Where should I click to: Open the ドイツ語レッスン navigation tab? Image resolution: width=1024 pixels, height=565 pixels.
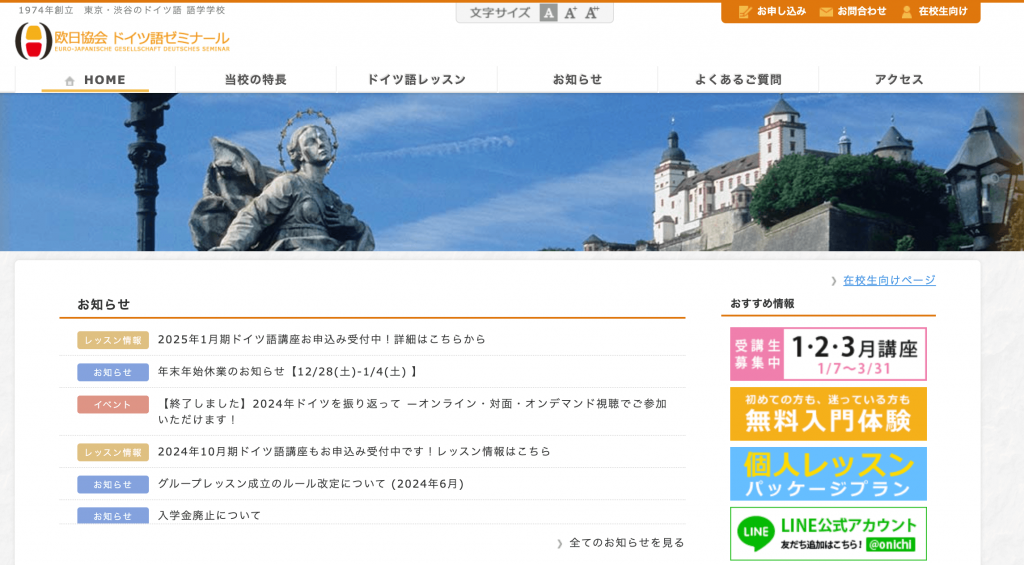(x=417, y=80)
